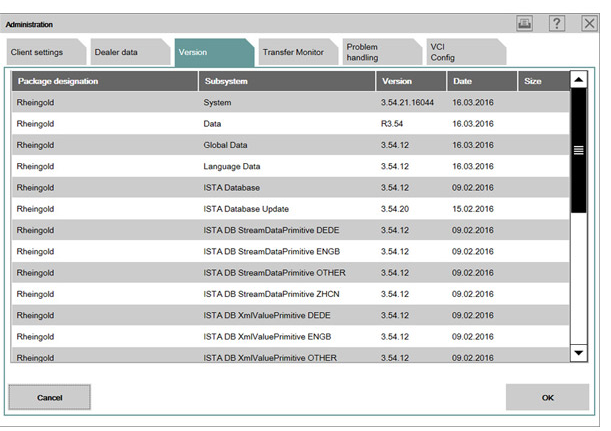Click the print icon in title bar
611x431 pixels.
coord(524,23)
